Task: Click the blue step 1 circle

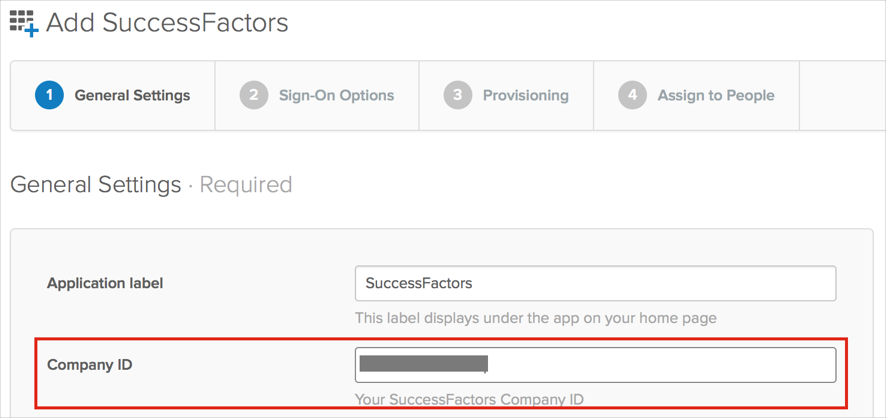Action: pos(49,96)
